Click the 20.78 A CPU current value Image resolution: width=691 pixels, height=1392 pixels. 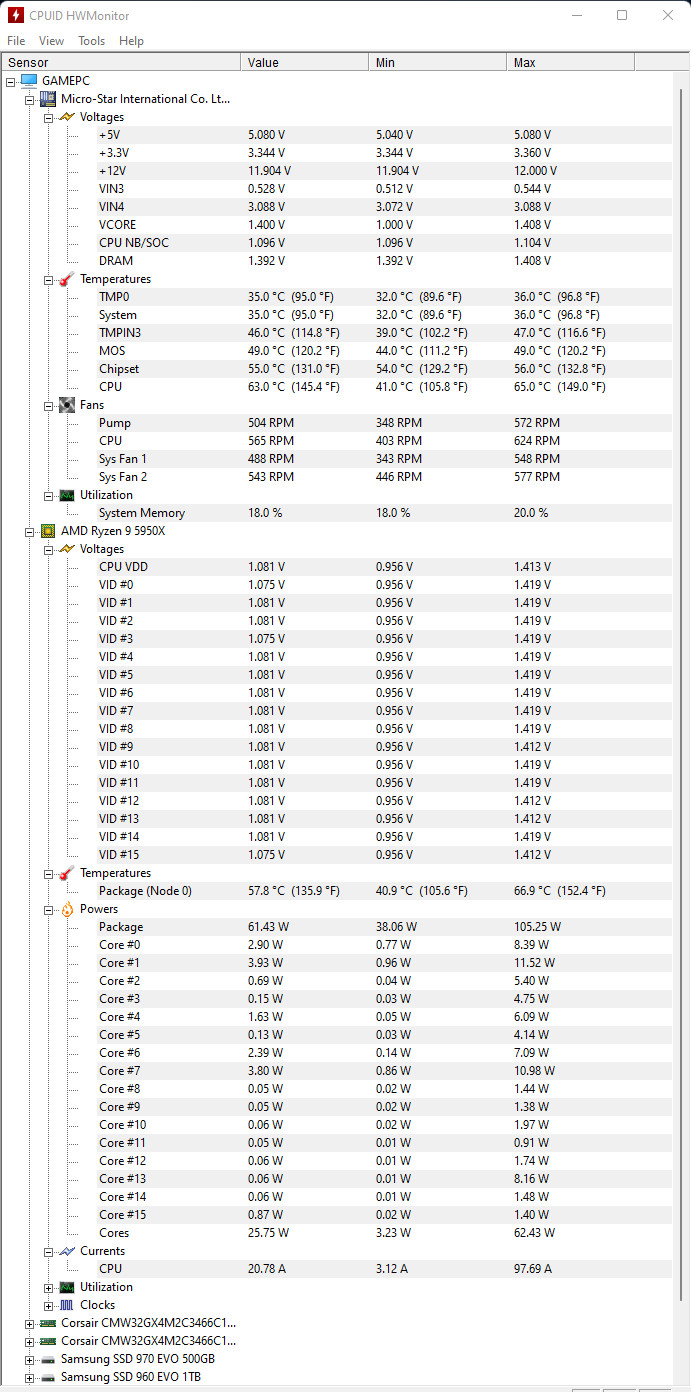[269, 1269]
